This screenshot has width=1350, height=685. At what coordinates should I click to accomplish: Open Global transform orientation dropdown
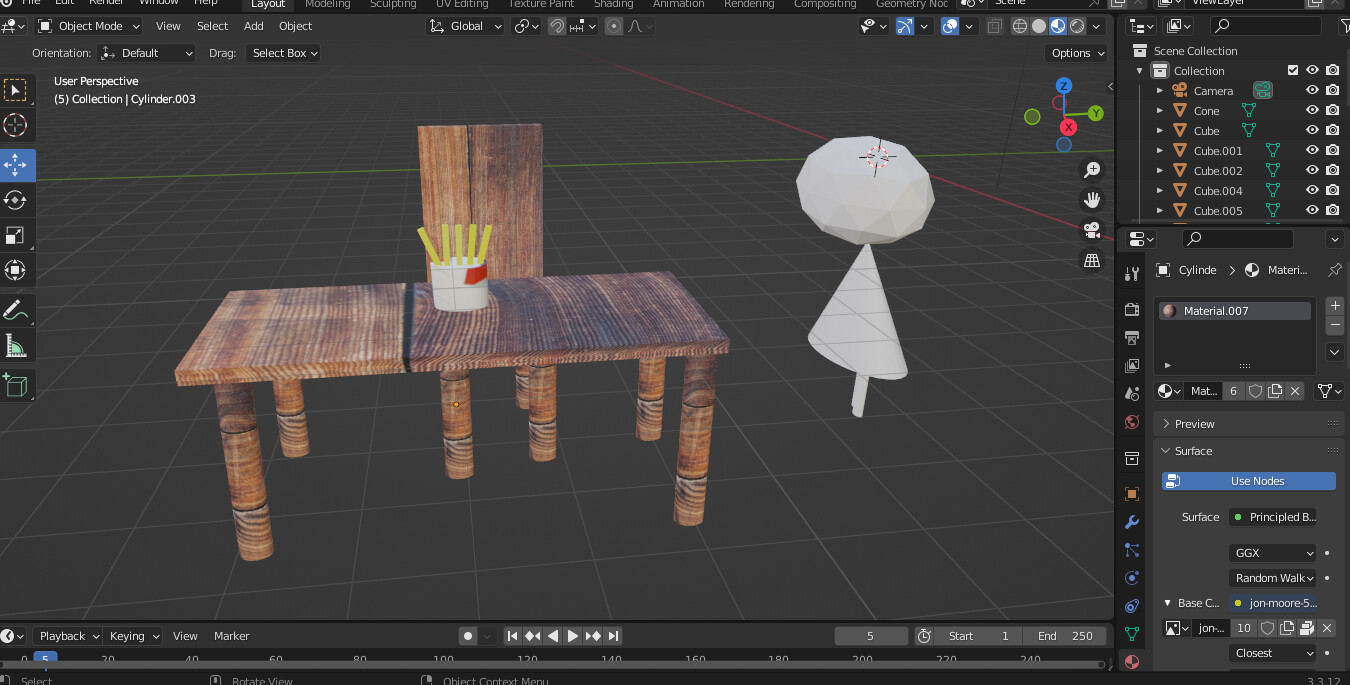click(x=466, y=26)
